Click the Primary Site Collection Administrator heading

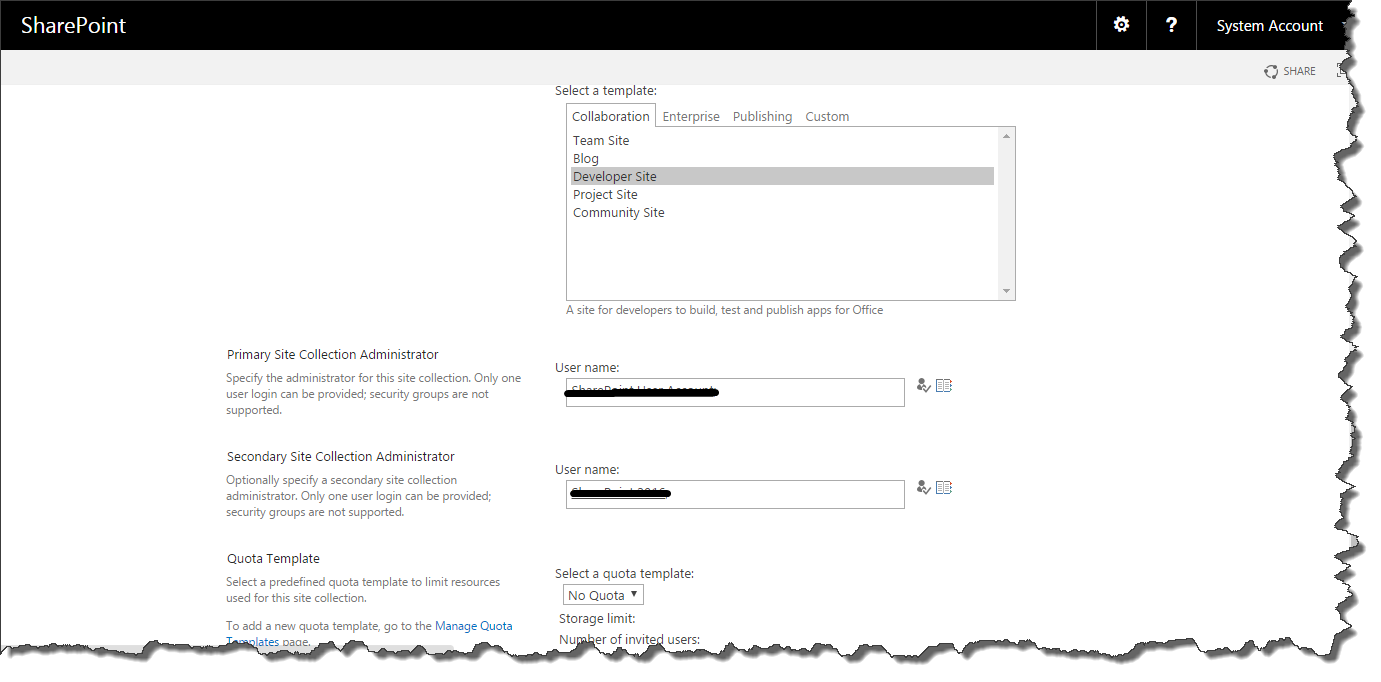point(333,355)
